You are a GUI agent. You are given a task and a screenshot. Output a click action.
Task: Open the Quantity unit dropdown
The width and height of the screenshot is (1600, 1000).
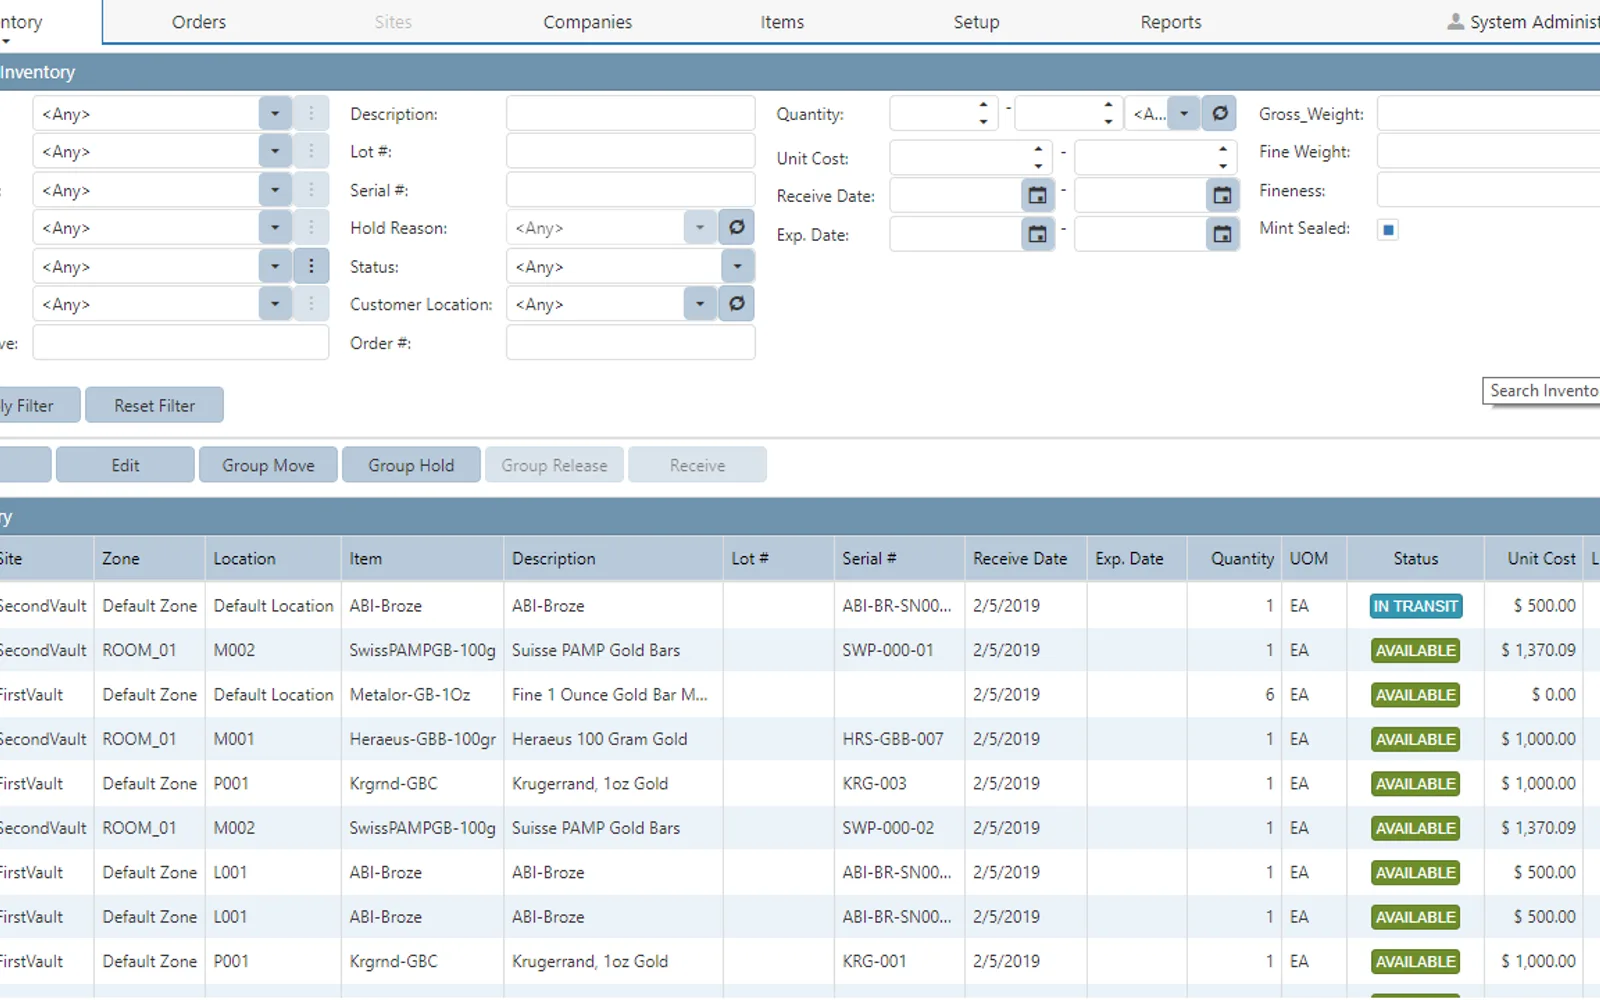coord(1184,114)
